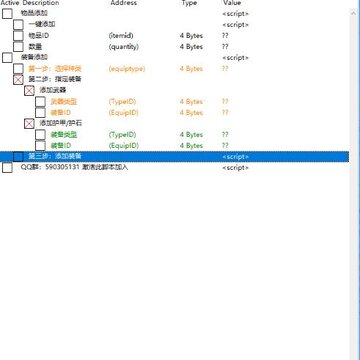
Task: Tick the green 装备类型 row checkbox
Action: (40, 135)
